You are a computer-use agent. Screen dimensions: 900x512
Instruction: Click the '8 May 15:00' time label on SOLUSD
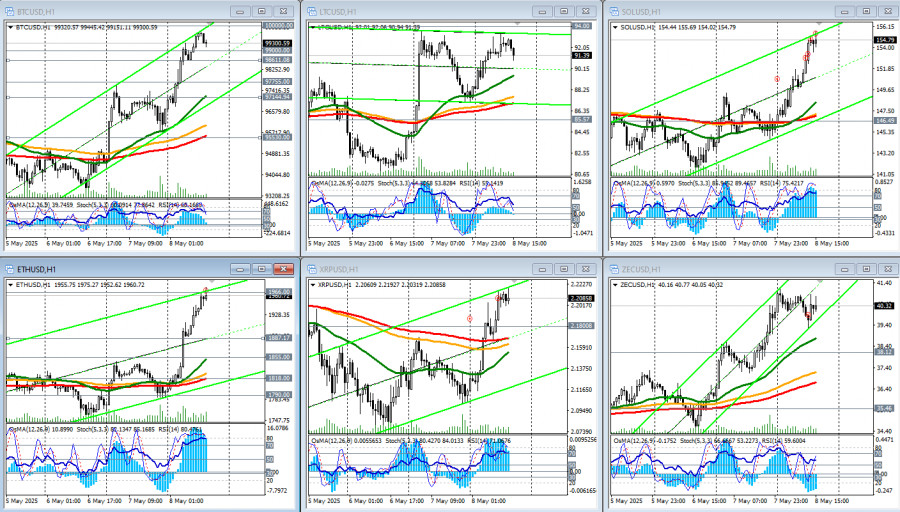click(832, 243)
